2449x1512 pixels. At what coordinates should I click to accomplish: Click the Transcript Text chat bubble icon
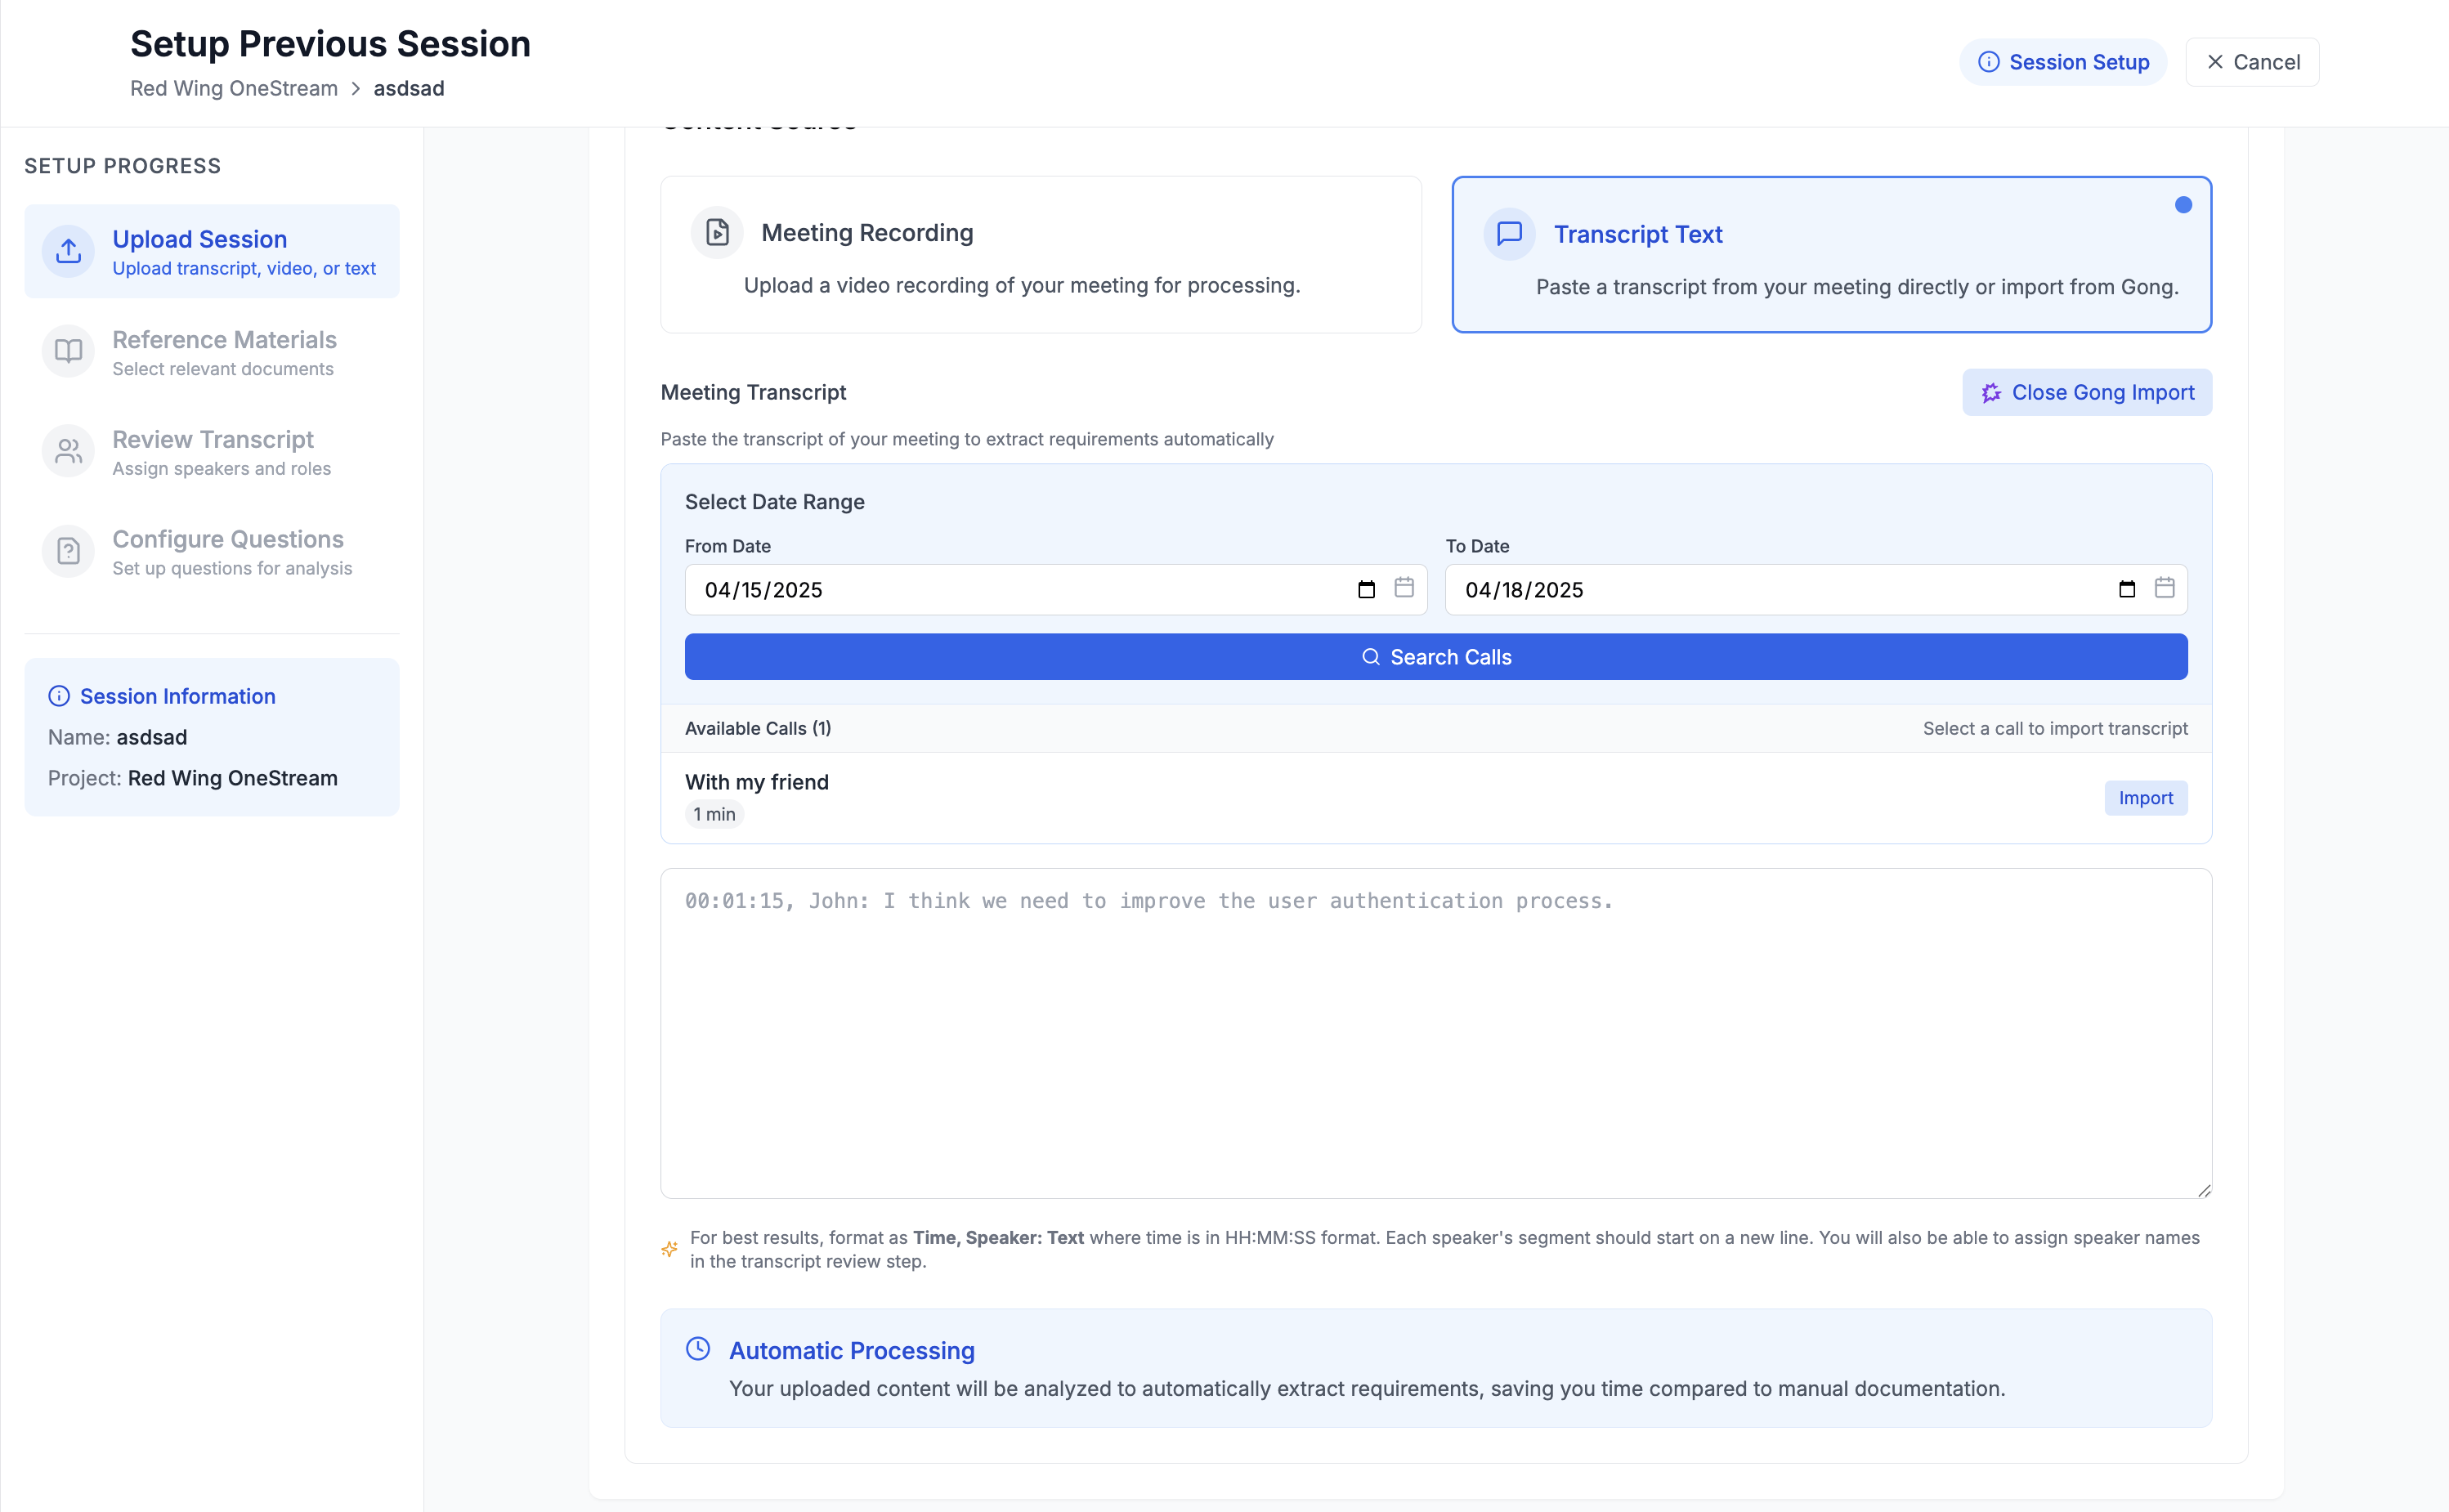(1509, 234)
